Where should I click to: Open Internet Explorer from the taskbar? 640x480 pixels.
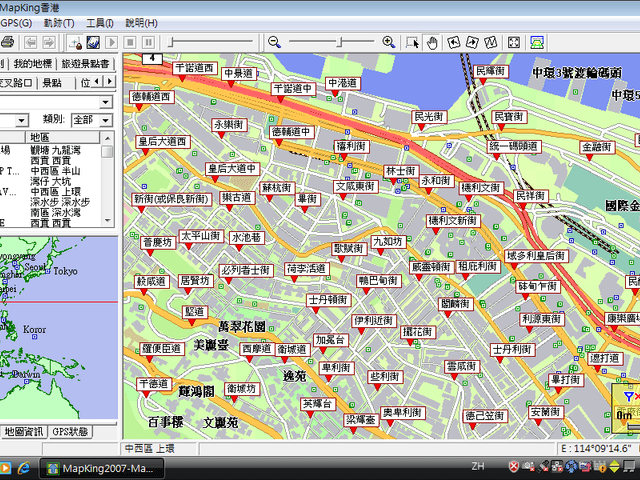[x=24, y=468]
